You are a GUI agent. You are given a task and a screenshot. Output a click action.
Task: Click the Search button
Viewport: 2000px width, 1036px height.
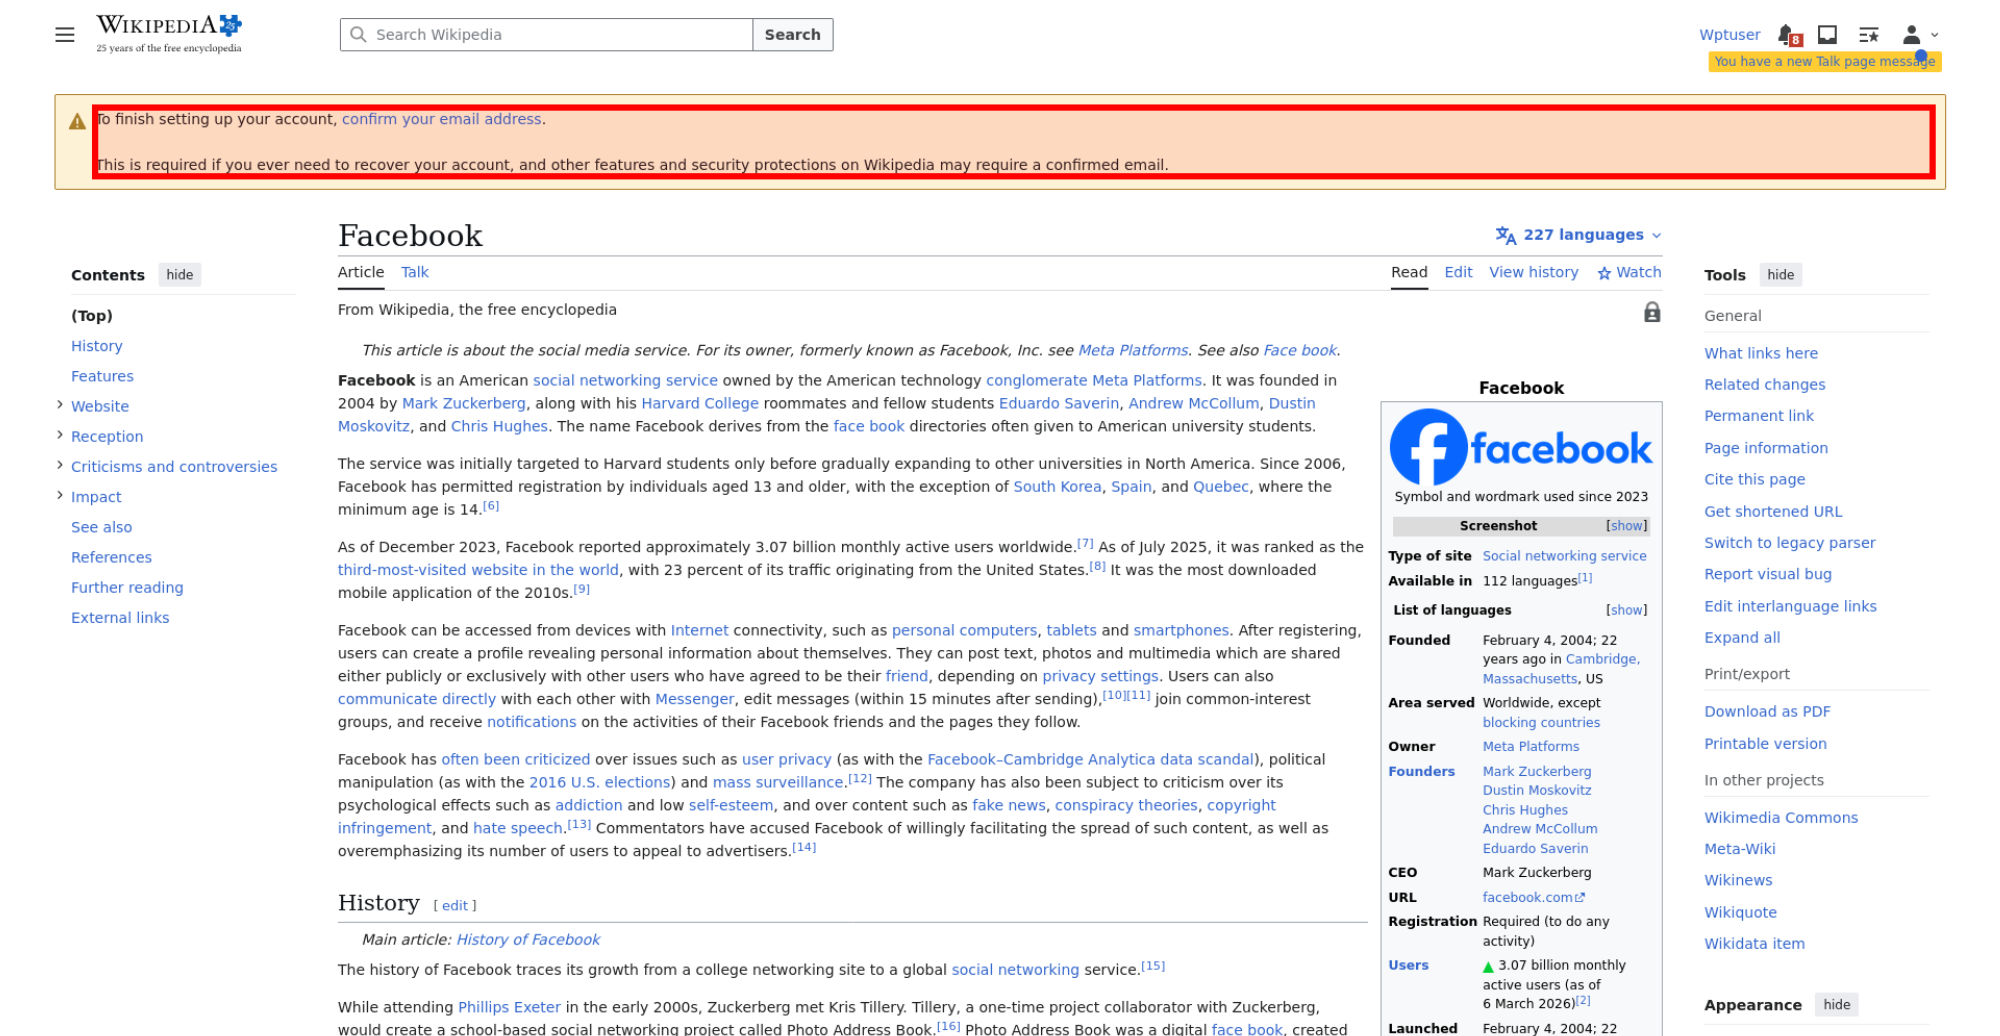point(792,35)
